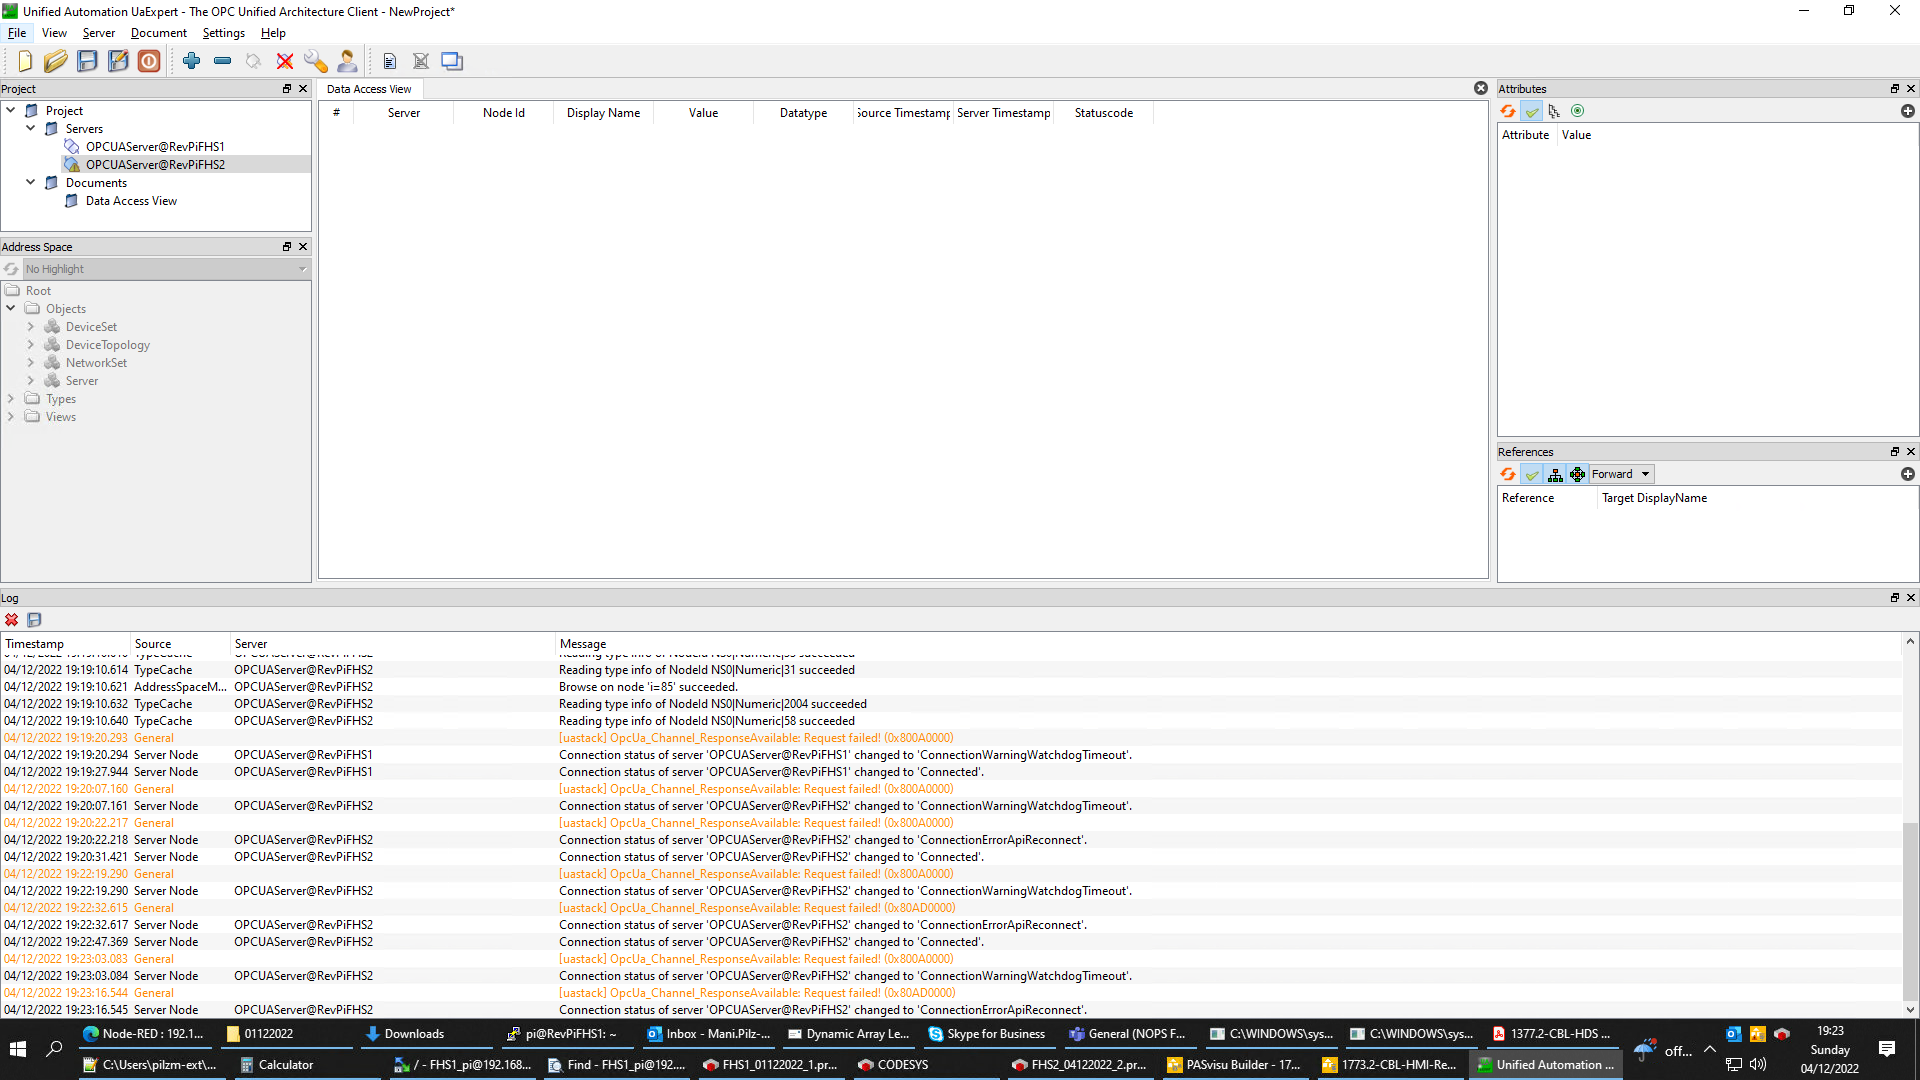Screen dimensions: 1920x1080
Task: Click the log vertical scrollbar down arrow
Action: click(x=1910, y=1010)
